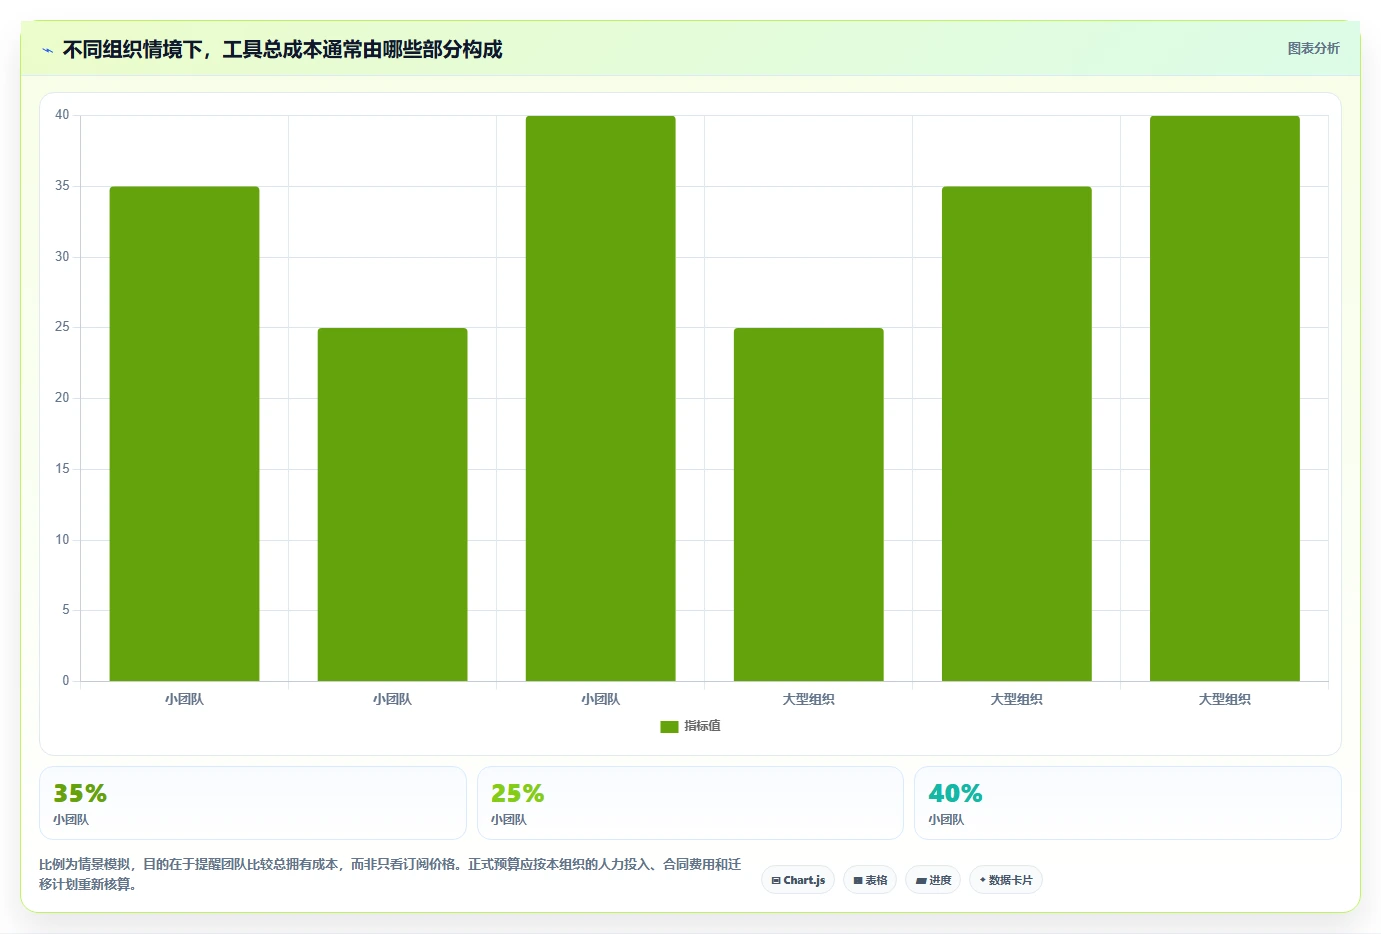Click the 大型组织 bar with value 40
Viewport: 1381px width, 934px height.
tap(1224, 399)
